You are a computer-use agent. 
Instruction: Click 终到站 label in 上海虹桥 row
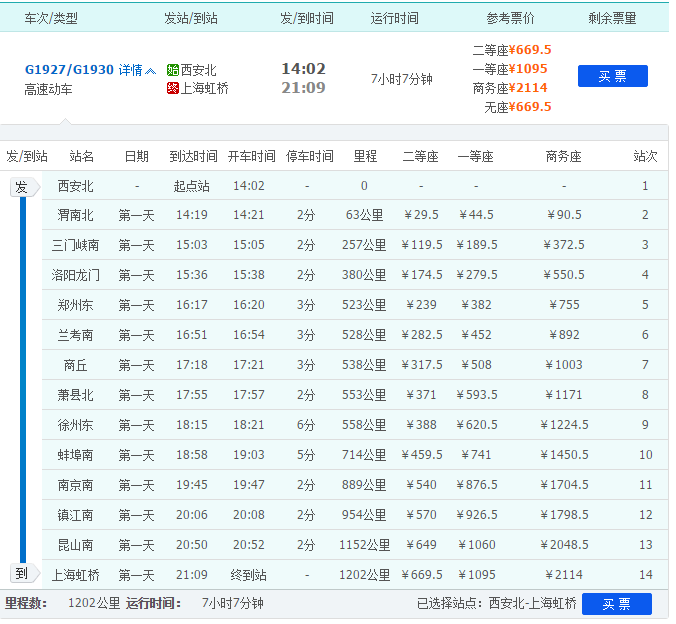click(249, 575)
